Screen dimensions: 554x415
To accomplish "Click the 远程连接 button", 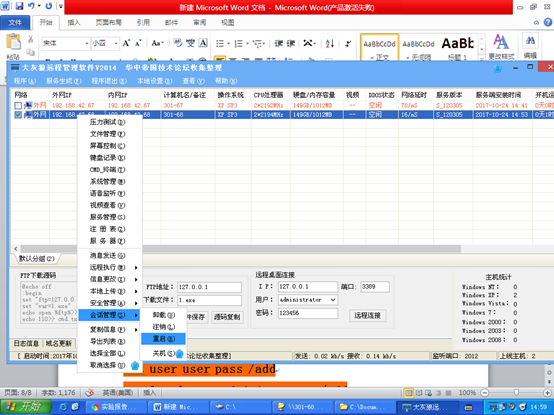I will pos(367,315).
